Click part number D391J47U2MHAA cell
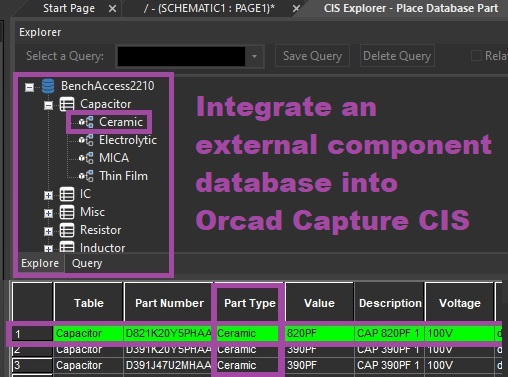This screenshot has width=508, height=377. point(168,366)
